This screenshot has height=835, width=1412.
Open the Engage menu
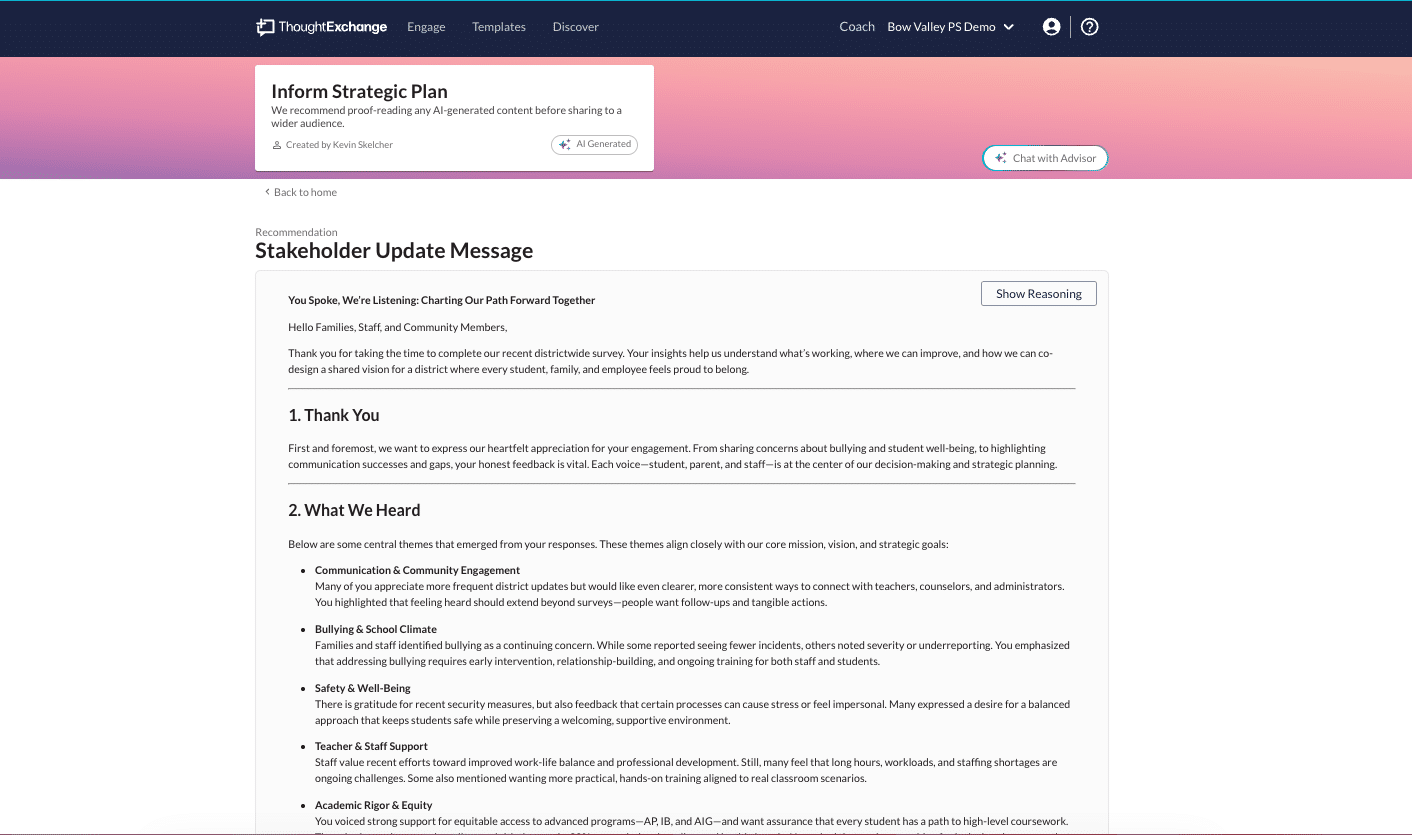pyautogui.click(x=426, y=27)
